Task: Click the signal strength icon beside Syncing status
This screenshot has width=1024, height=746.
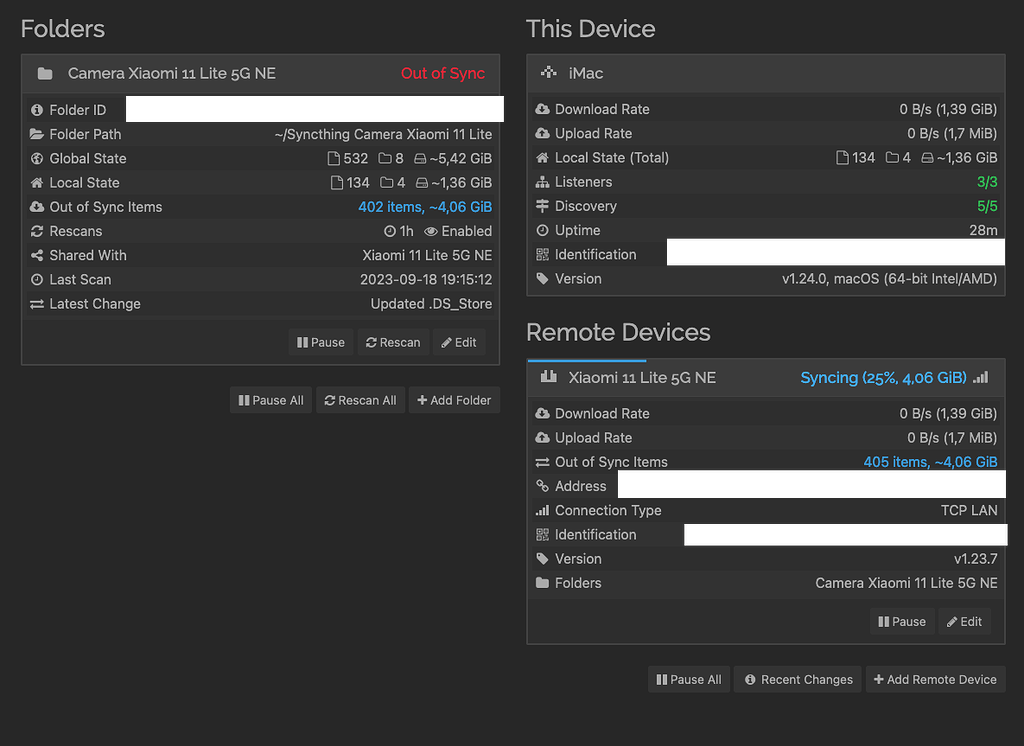Action: pyautogui.click(x=981, y=378)
